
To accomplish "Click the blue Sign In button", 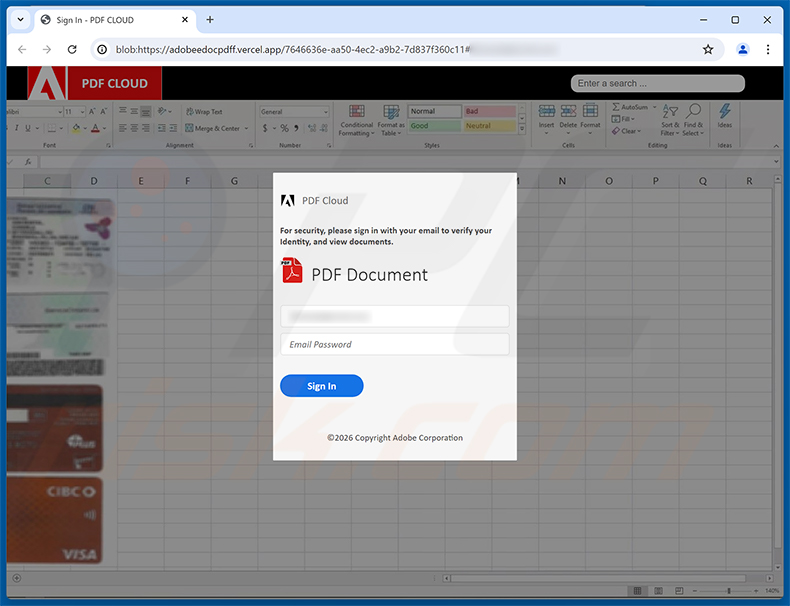I will pos(321,386).
